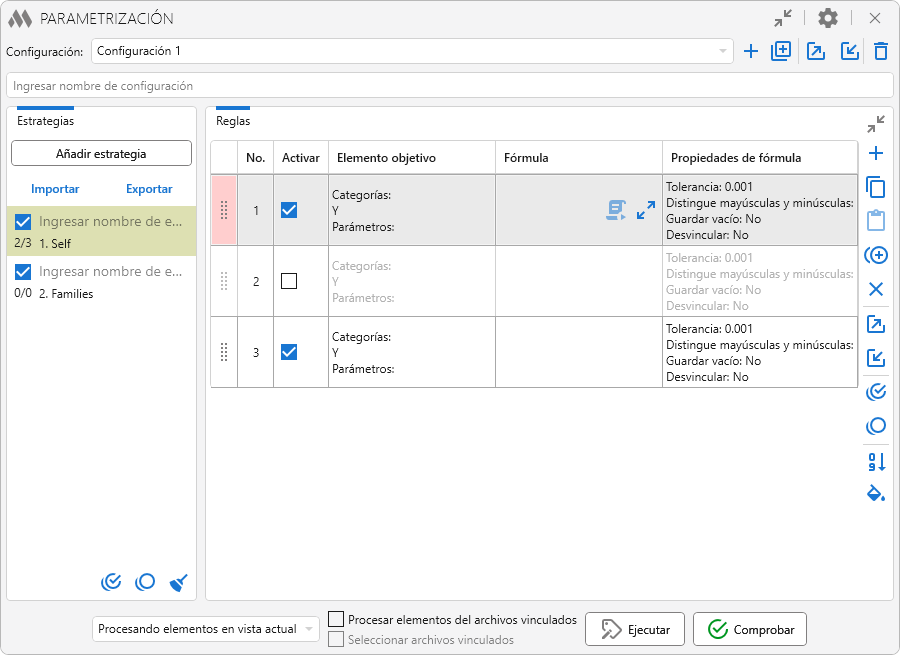900x655 pixels.
Task: Click the delete configuration trash icon
Action: tap(880, 51)
